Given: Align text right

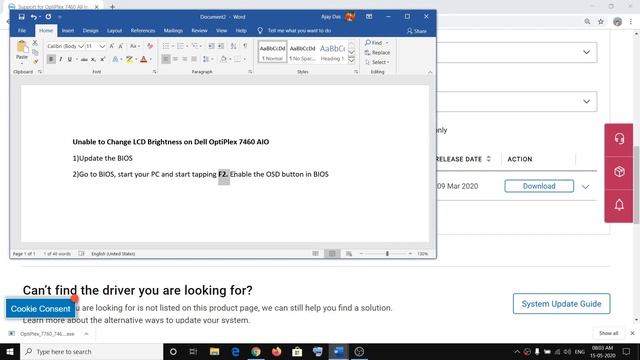Looking at the screenshot, I should point(185,60).
